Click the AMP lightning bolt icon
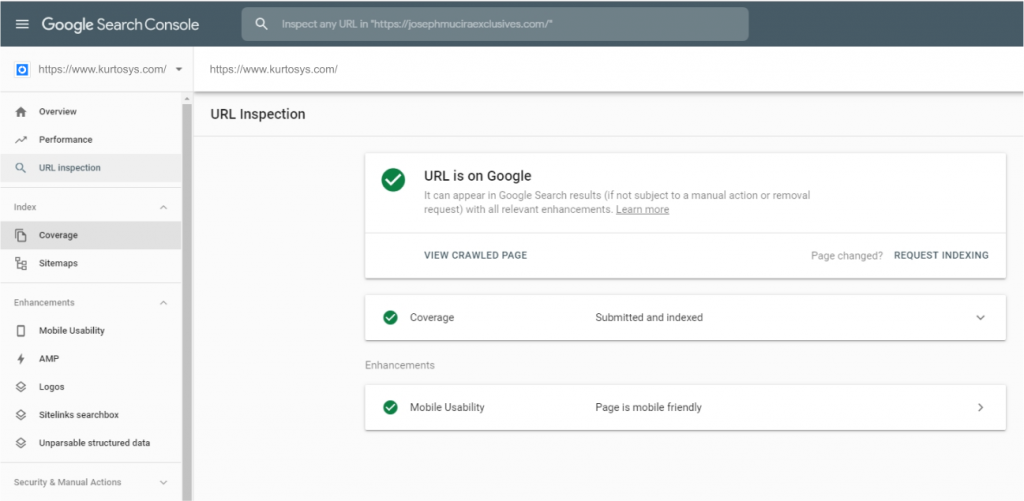1024x501 pixels. click(21, 359)
